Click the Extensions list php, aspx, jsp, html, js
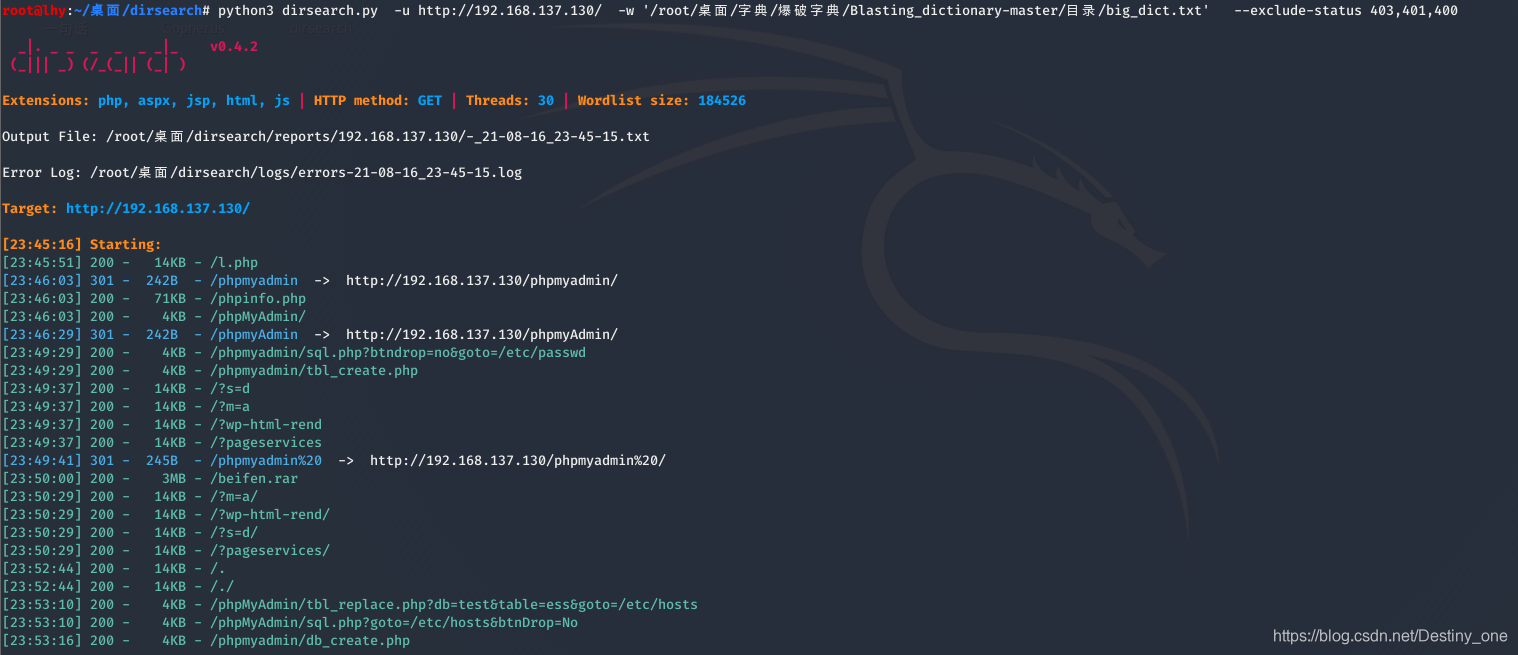This screenshot has width=1518, height=655. [x=194, y=100]
